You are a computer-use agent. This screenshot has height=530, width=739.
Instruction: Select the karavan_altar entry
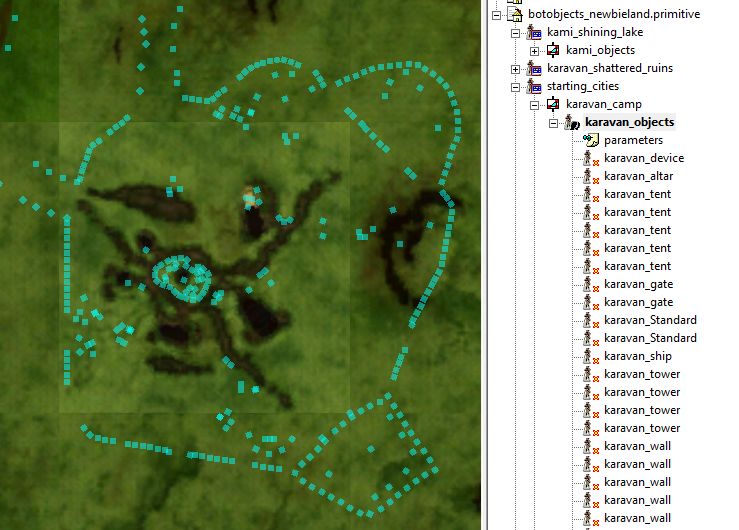coord(638,176)
